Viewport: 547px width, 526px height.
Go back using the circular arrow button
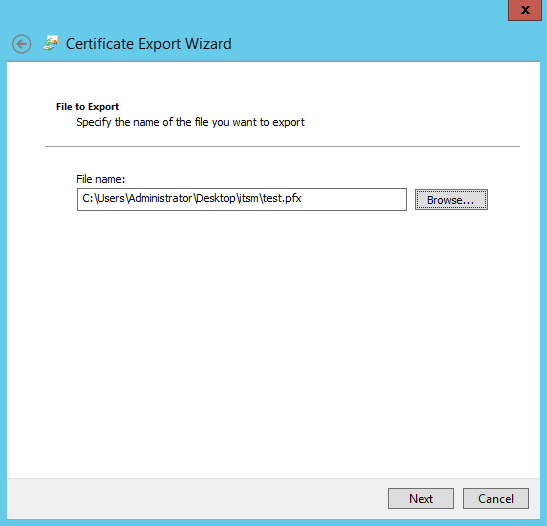21,44
